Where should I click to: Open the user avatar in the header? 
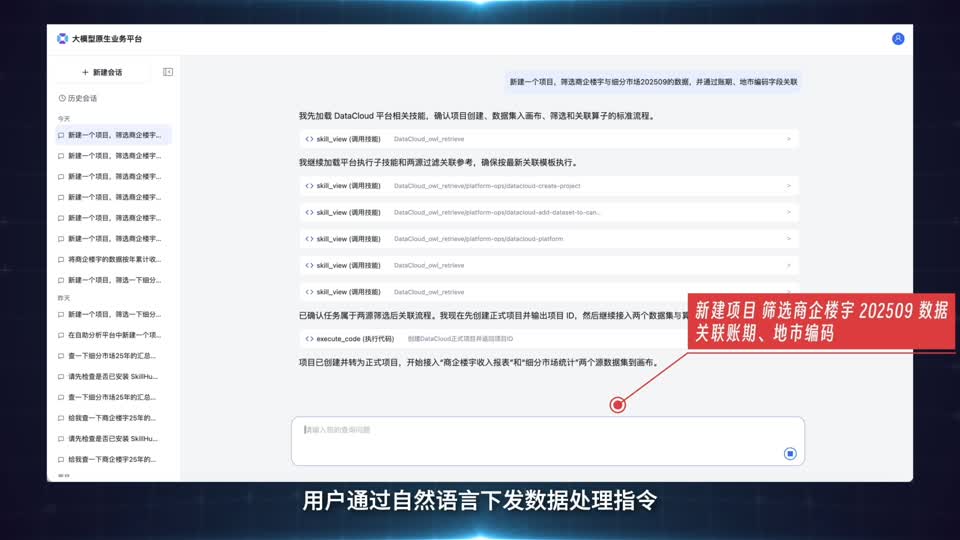(898, 39)
